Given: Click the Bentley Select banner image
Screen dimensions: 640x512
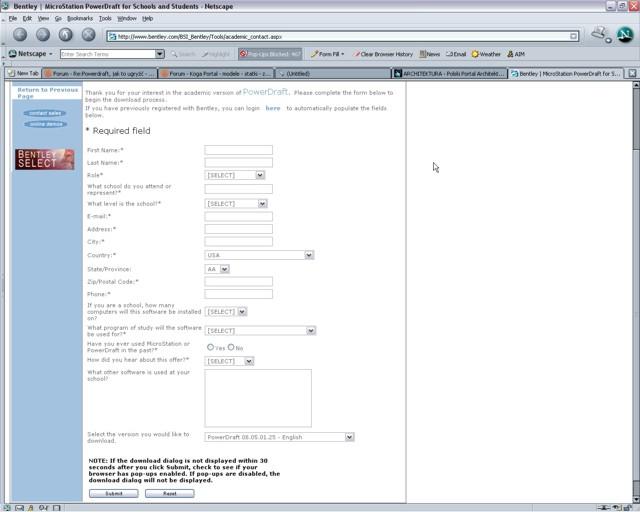Looking at the screenshot, I should point(45,159).
